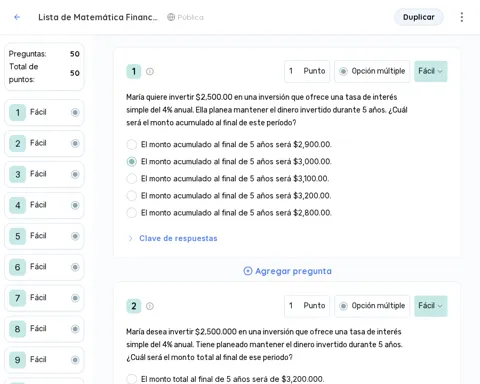The image size is (480, 384).
Task: Open the Fácil difficulty dropdown of question 2
Action: coord(431,306)
